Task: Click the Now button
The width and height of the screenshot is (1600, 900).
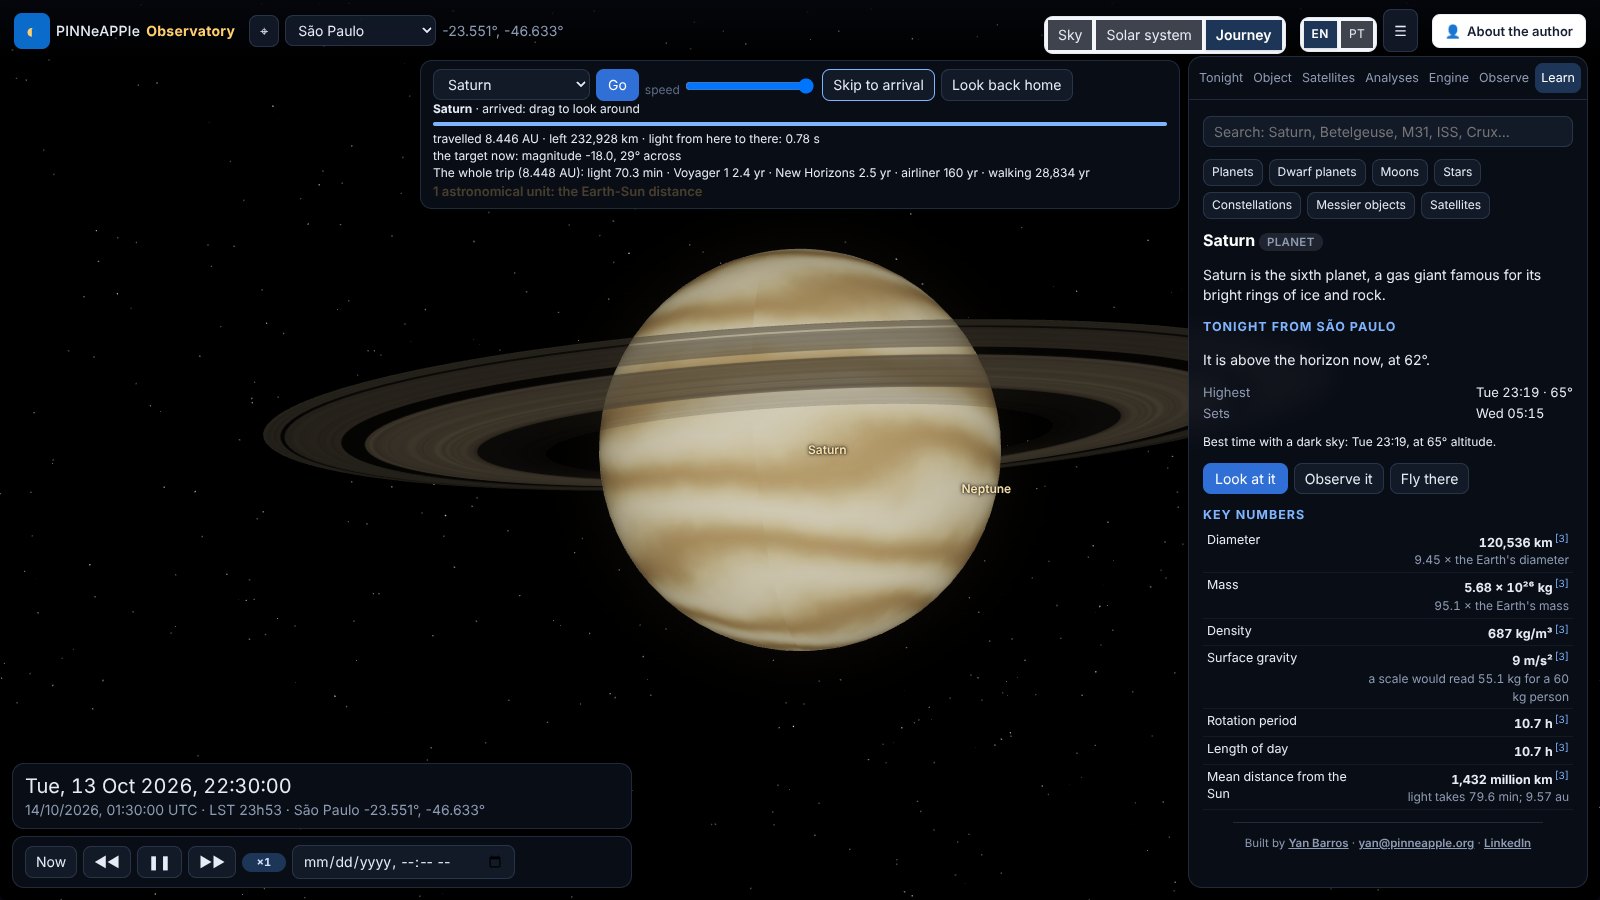Action: tap(51, 862)
